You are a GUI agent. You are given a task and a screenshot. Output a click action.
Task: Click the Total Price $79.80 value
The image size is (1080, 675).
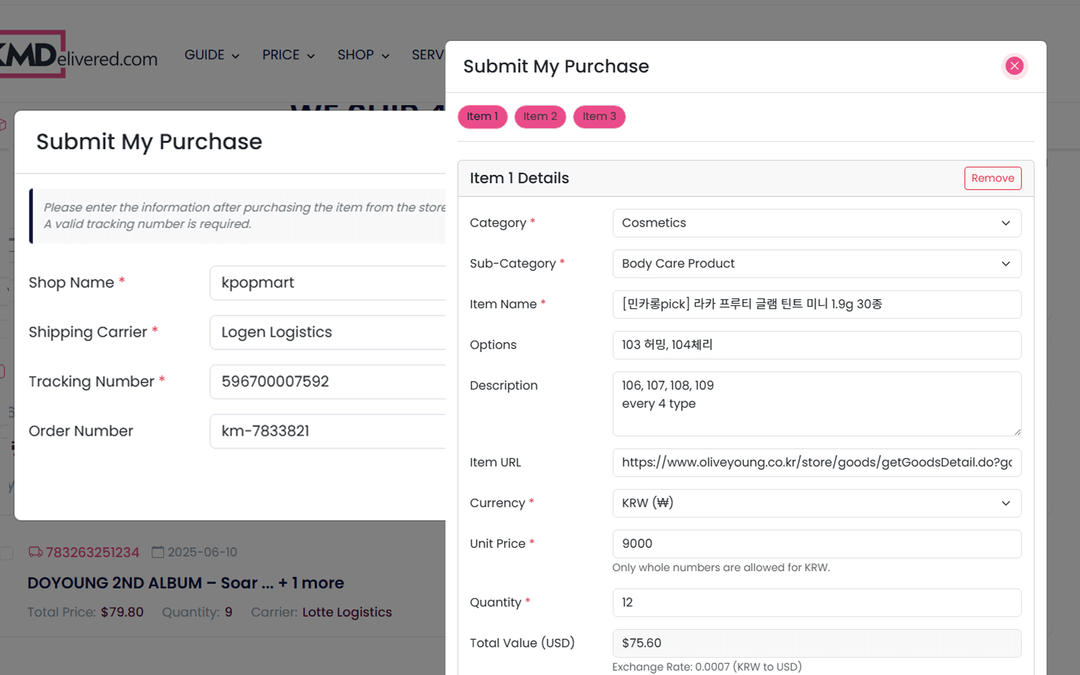tap(122, 612)
